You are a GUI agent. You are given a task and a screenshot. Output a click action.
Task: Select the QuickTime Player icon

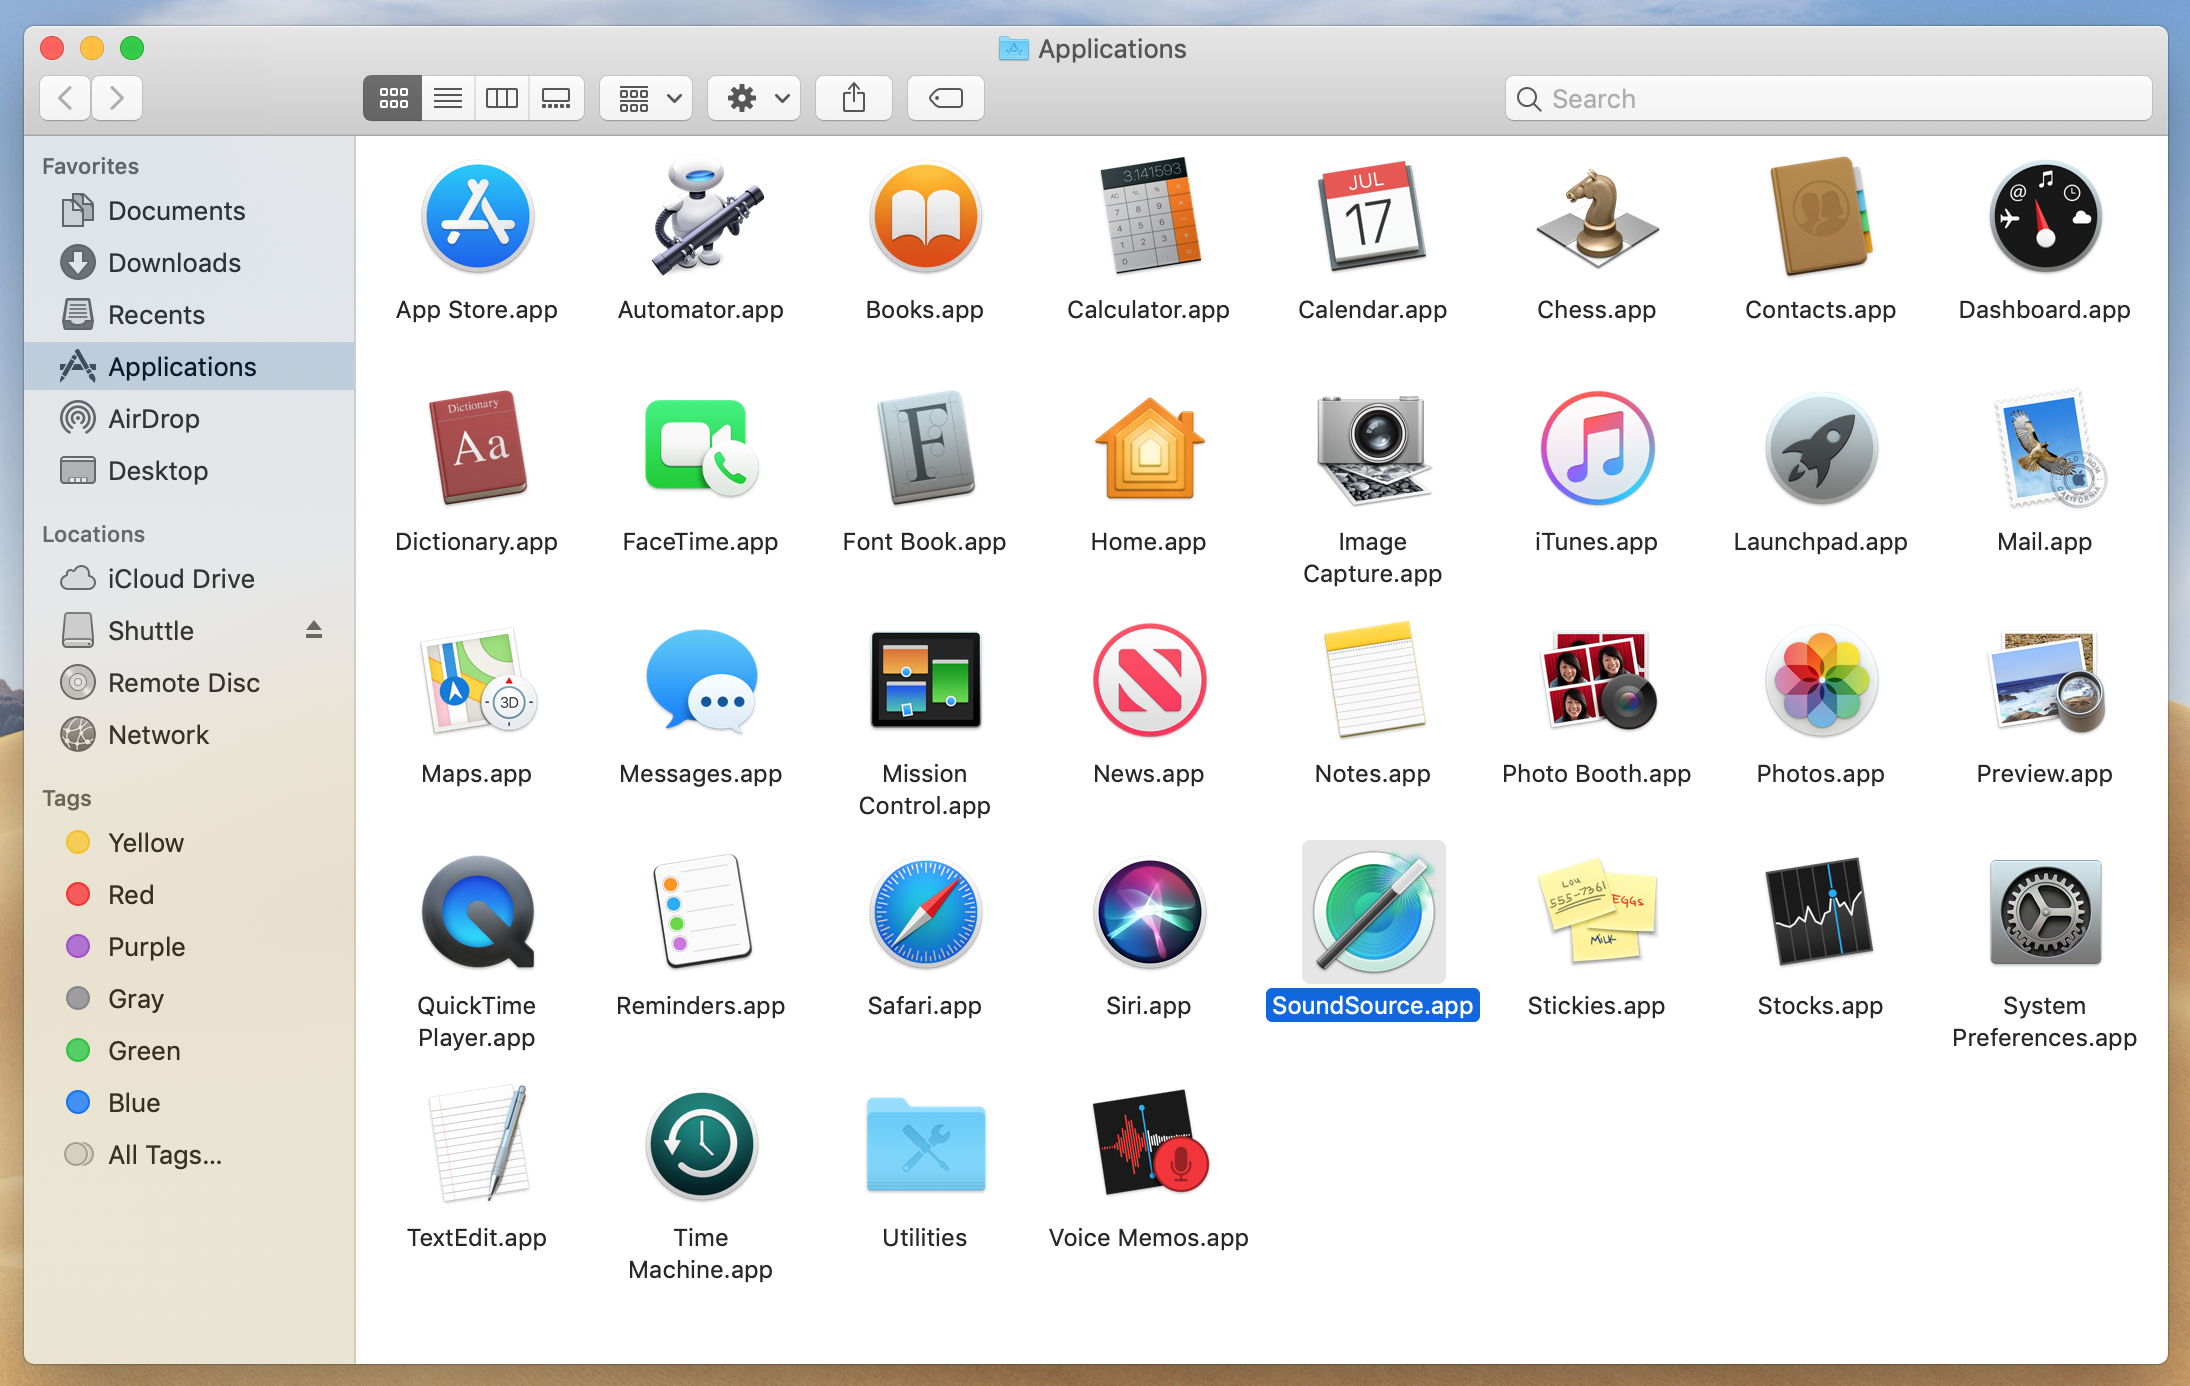(x=477, y=912)
